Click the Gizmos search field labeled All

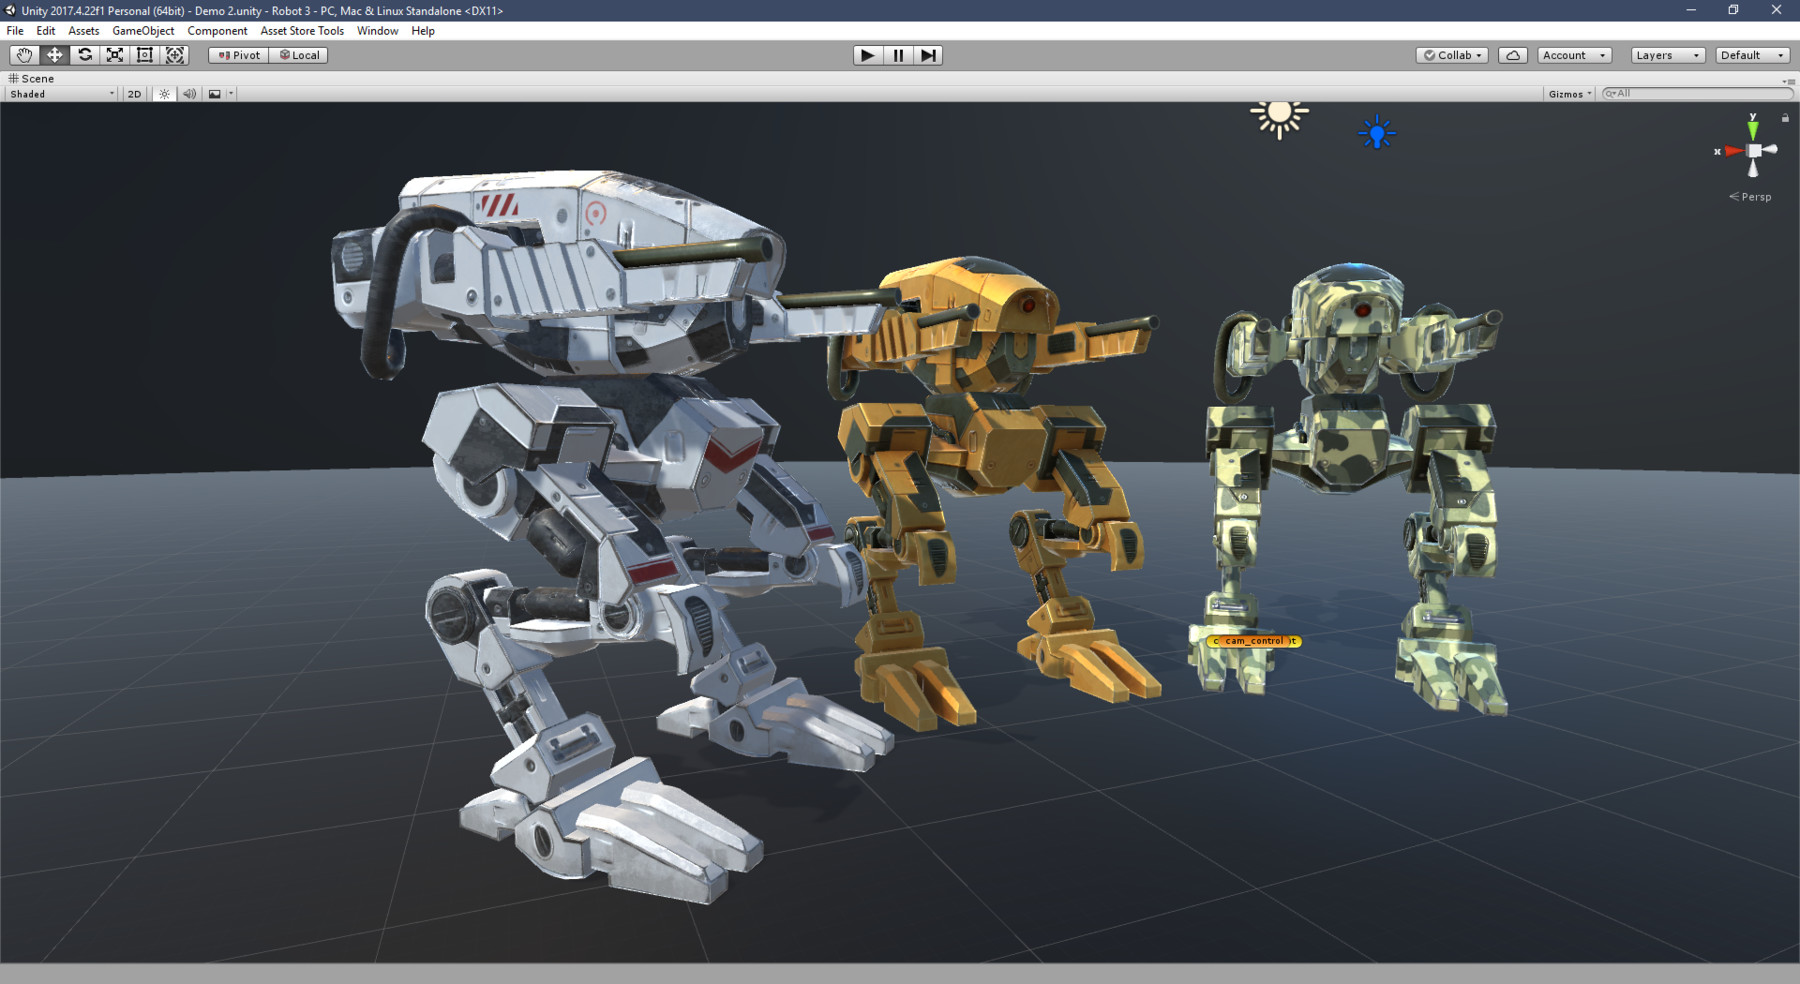1695,93
